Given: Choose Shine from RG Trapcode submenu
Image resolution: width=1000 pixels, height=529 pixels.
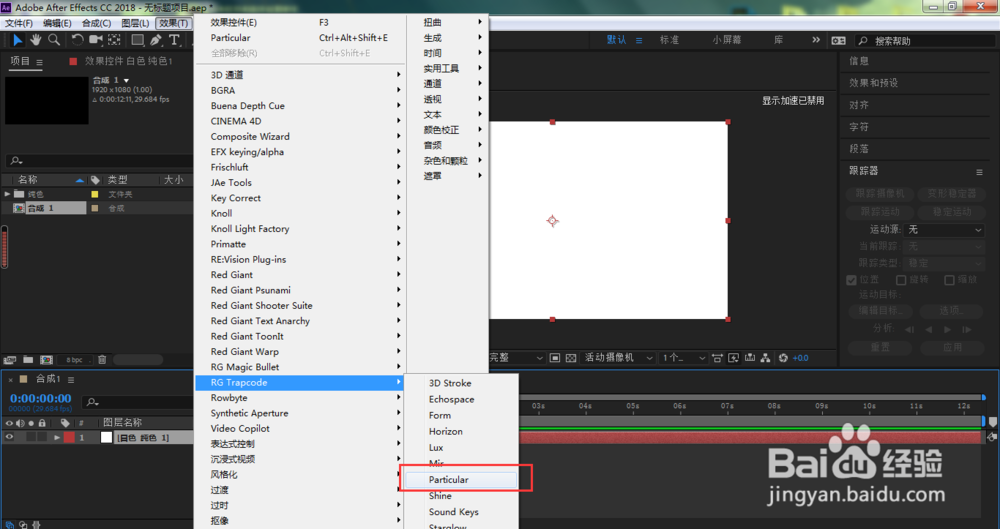Looking at the screenshot, I should [x=440, y=496].
